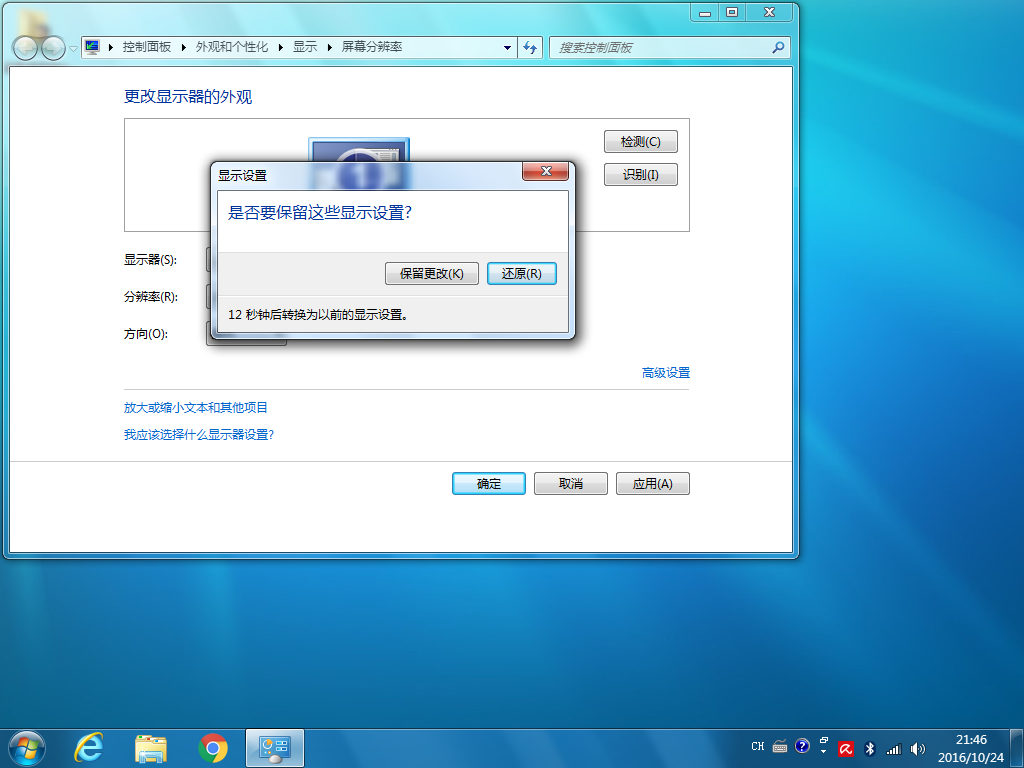Go forward with the forward arrow
This screenshot has width=1024, height=768.
click(x=52, y=48)
